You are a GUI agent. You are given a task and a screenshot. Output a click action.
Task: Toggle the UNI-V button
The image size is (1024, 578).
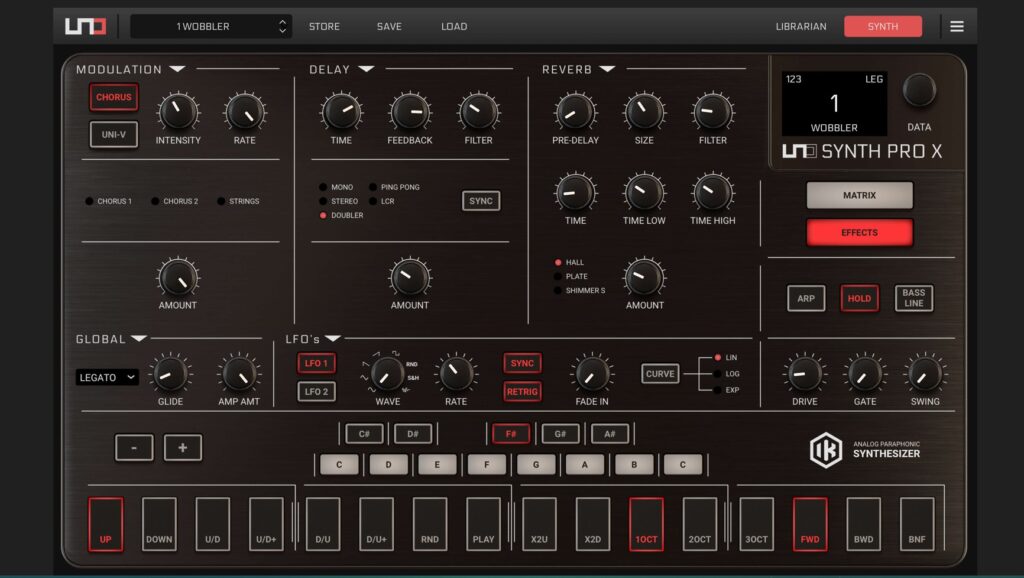click(x=114, y=135)
